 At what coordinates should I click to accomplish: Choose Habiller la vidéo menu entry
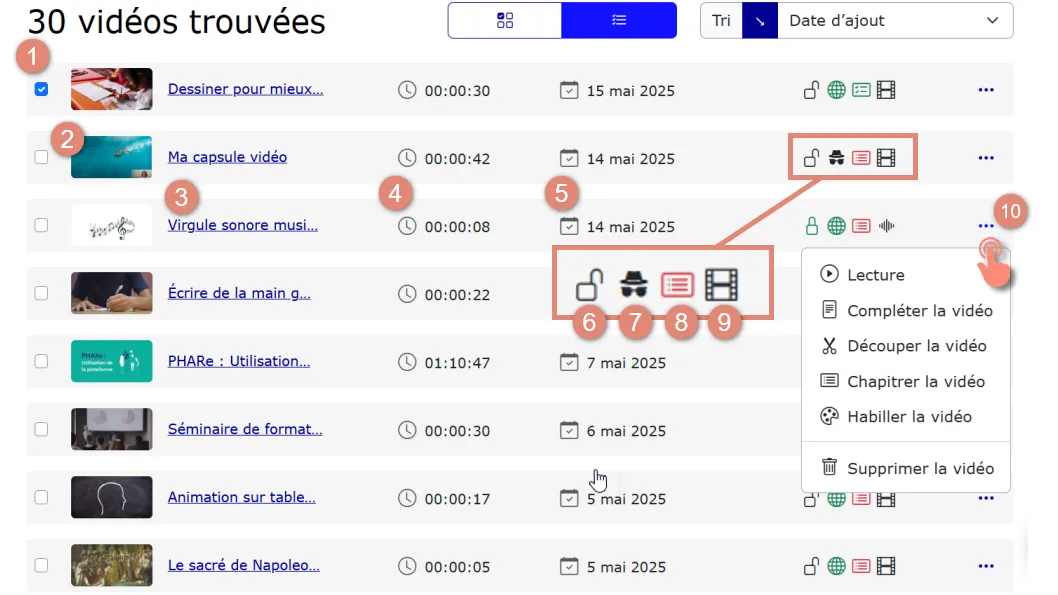pos(906,416)
